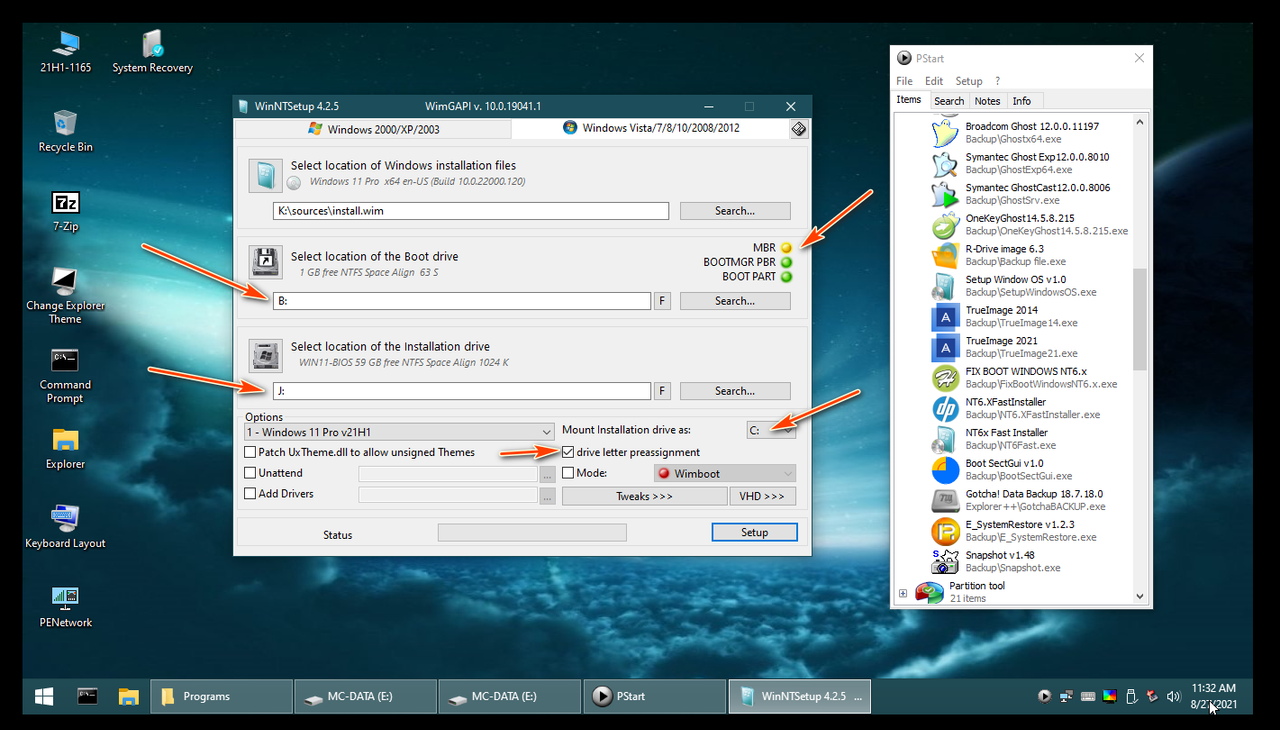The image size is (1280, 730).
Task: Click Snapshot v1.48 icon in PStart
Action: tap(945, 562)
